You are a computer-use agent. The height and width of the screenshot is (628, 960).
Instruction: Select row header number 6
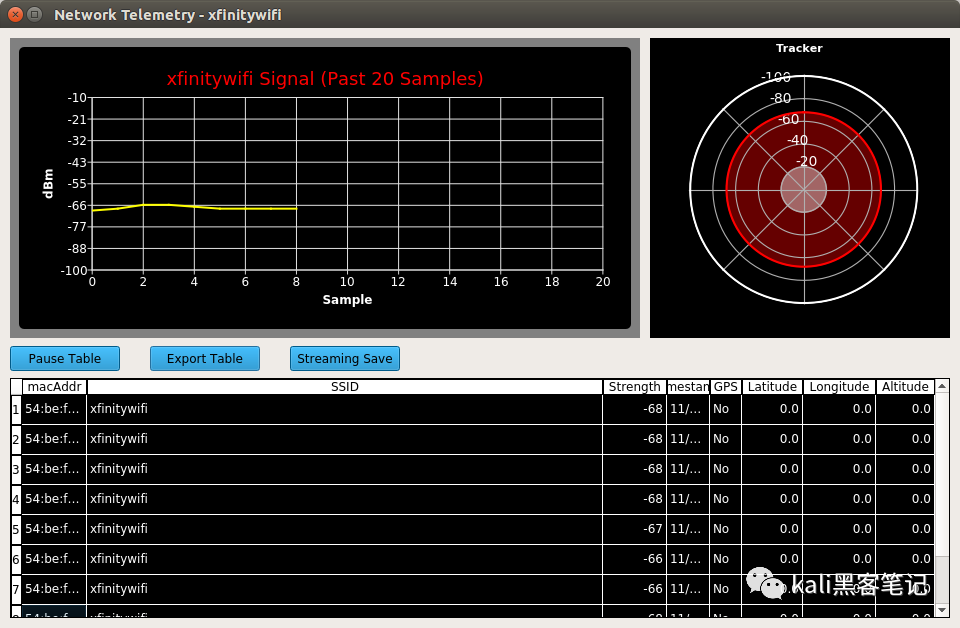16,559
